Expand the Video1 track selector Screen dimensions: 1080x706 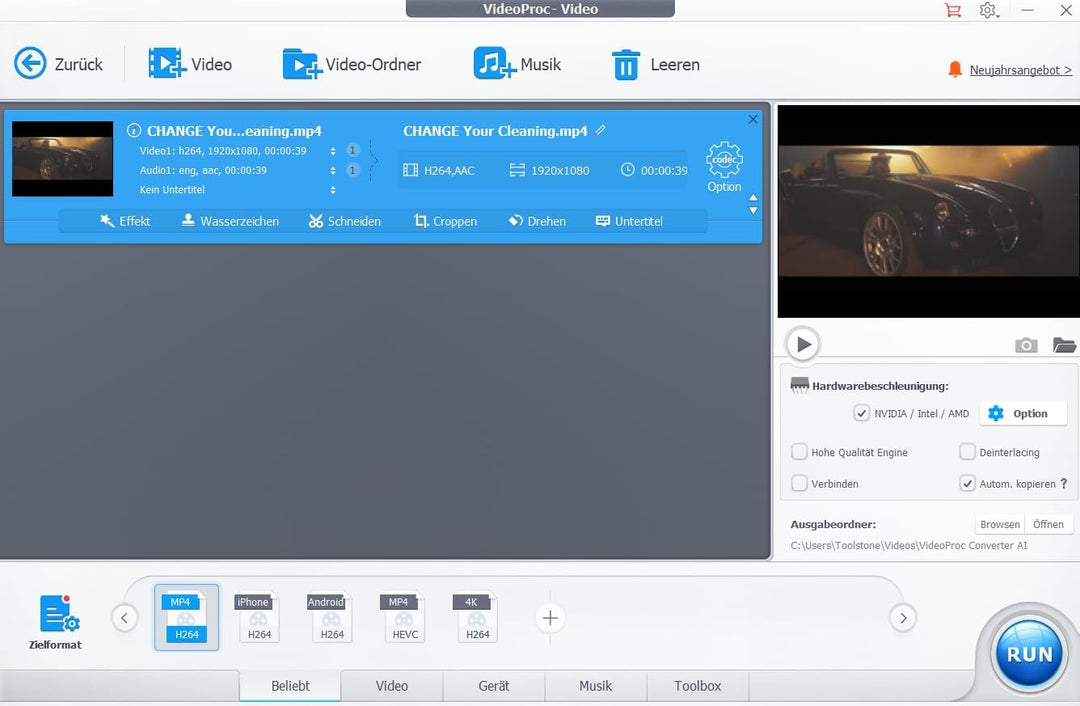coord(333,151)
